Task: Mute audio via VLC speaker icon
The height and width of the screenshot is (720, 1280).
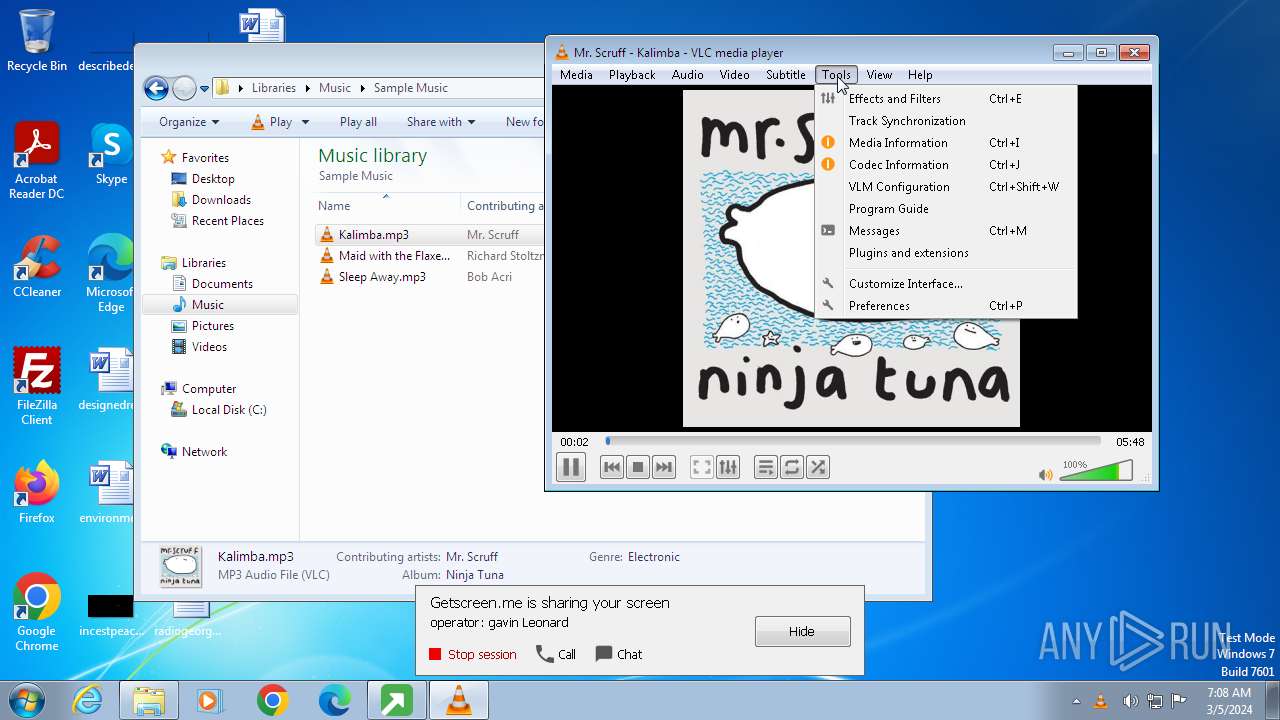Action: pos(1046,475)
